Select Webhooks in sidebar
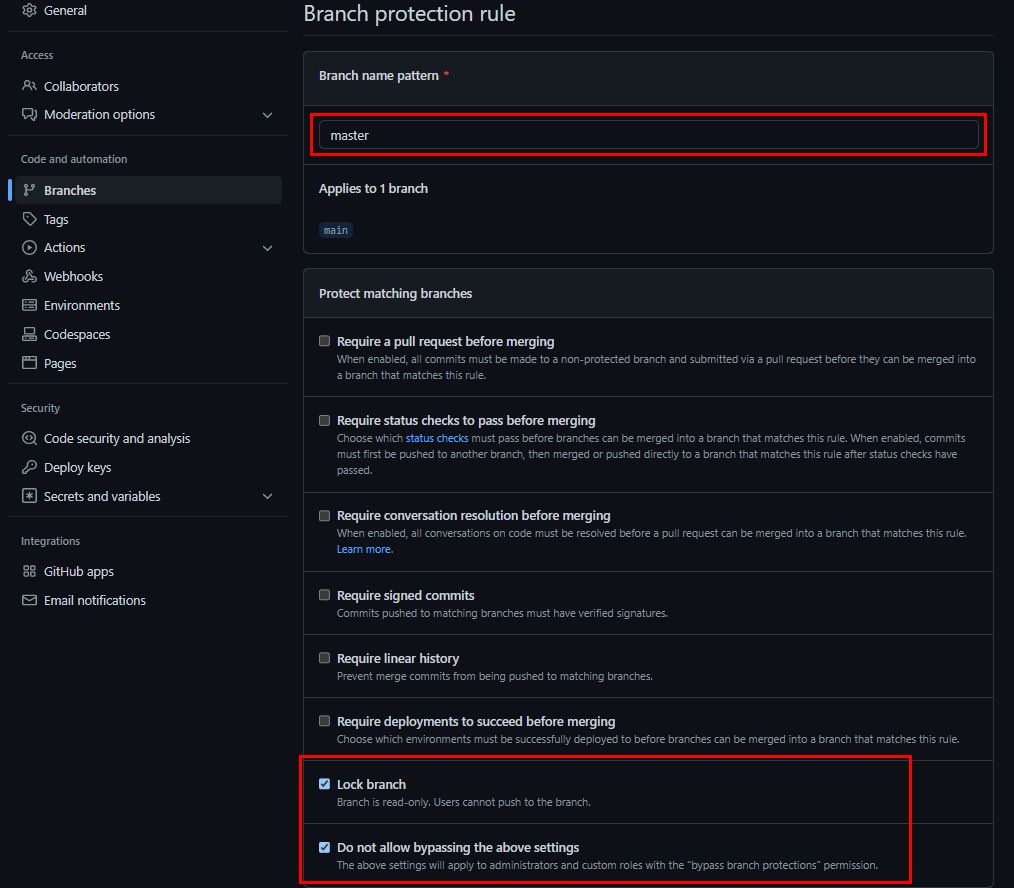Screen dimensions: 1014x888 click(x=74, y=276)
